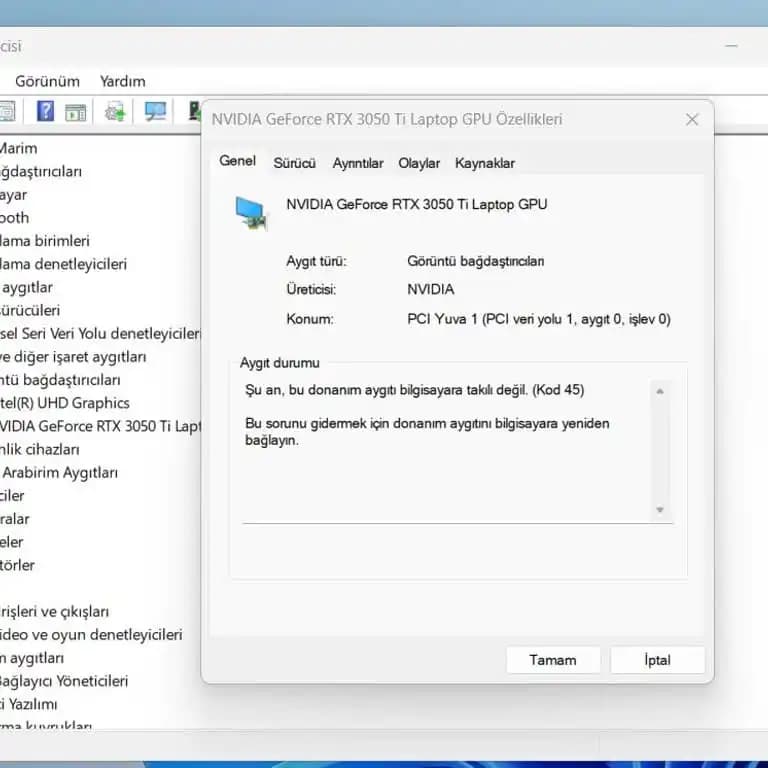Toggle the action pane toolbar icon
The width and height of the screenshot is (768, 768).
click(x=76, y=111)
